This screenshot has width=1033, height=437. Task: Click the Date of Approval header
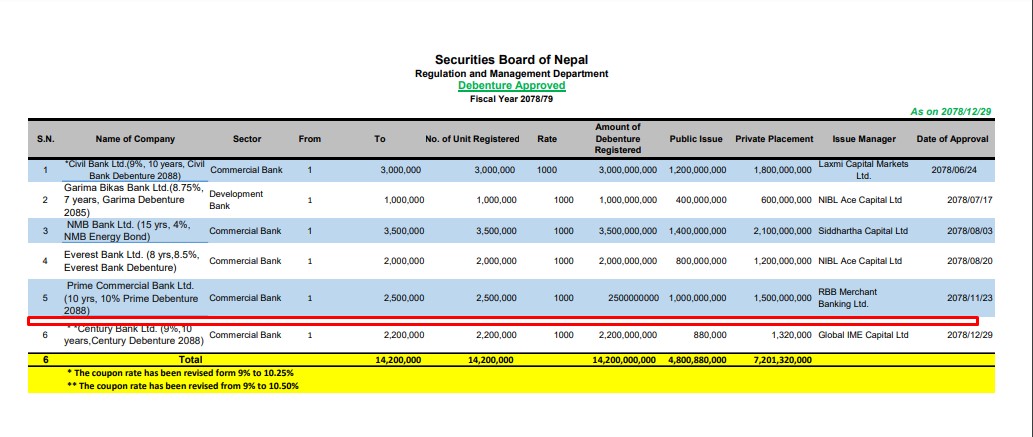pos(952,139)
